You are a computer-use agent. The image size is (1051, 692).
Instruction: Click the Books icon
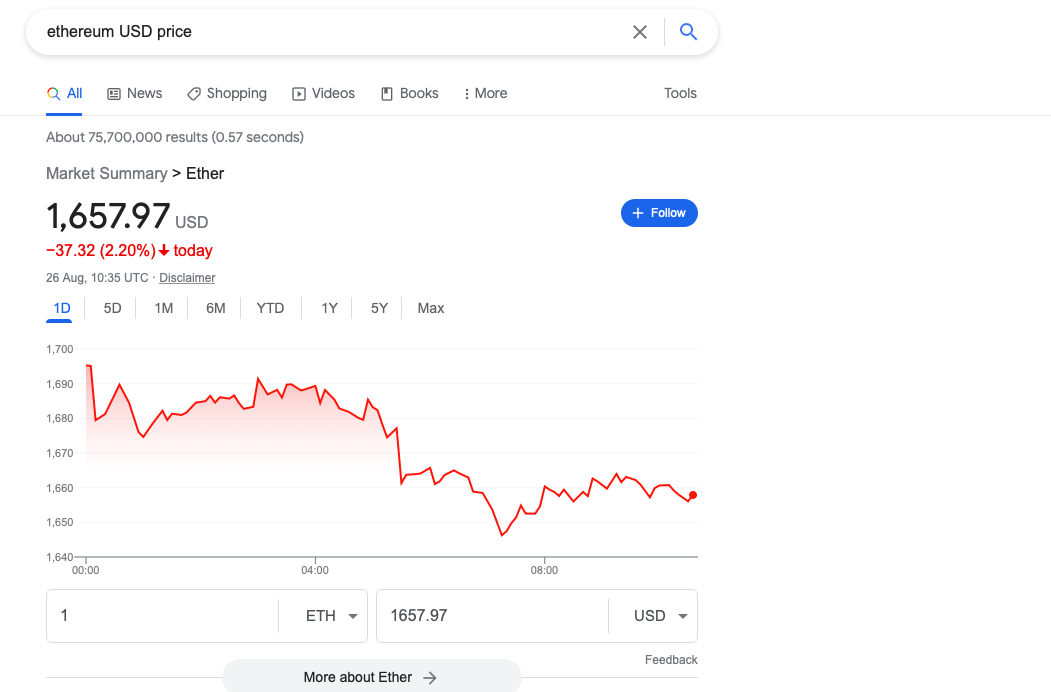385,93
